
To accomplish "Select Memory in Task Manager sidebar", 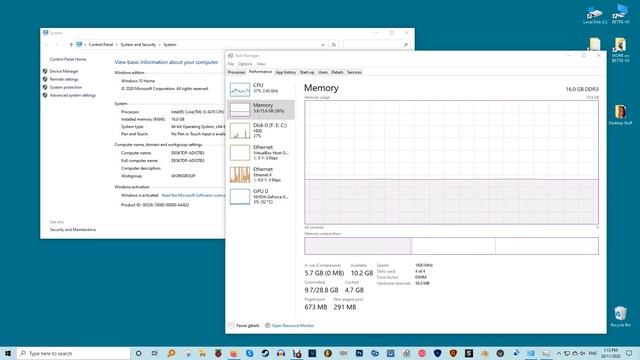I will point(260,109).
